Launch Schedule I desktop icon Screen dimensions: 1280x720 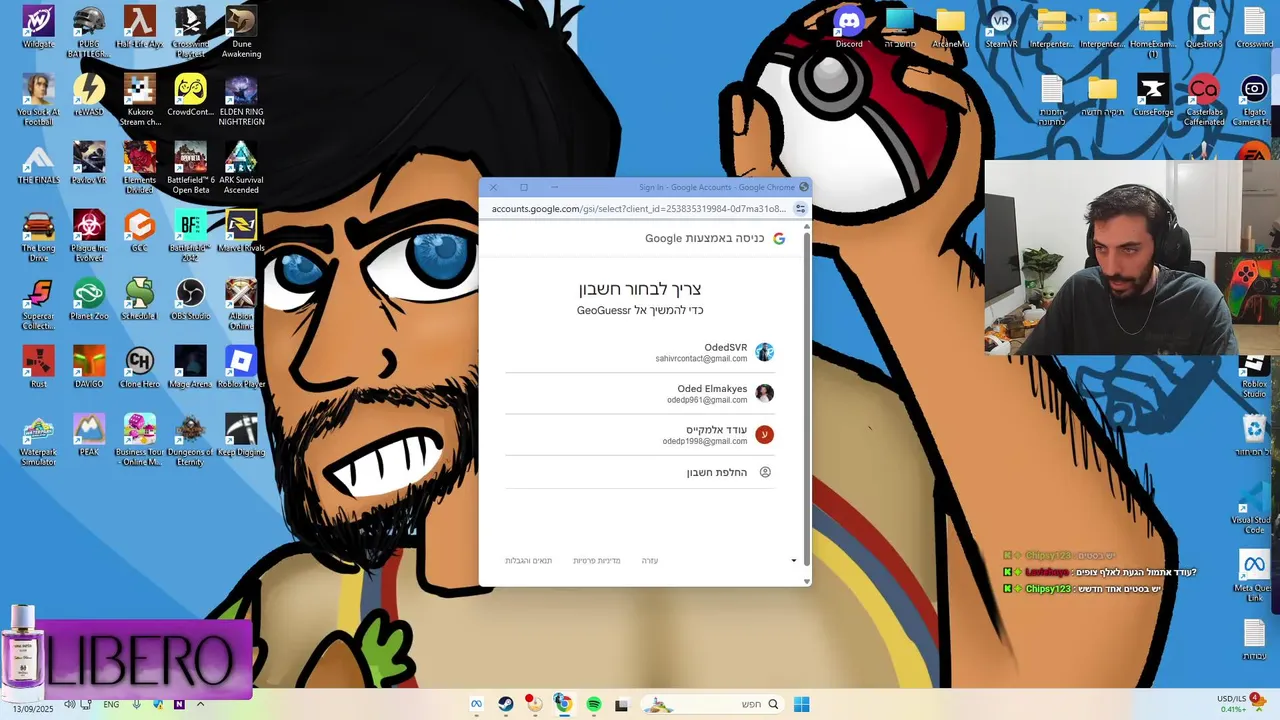139,299
